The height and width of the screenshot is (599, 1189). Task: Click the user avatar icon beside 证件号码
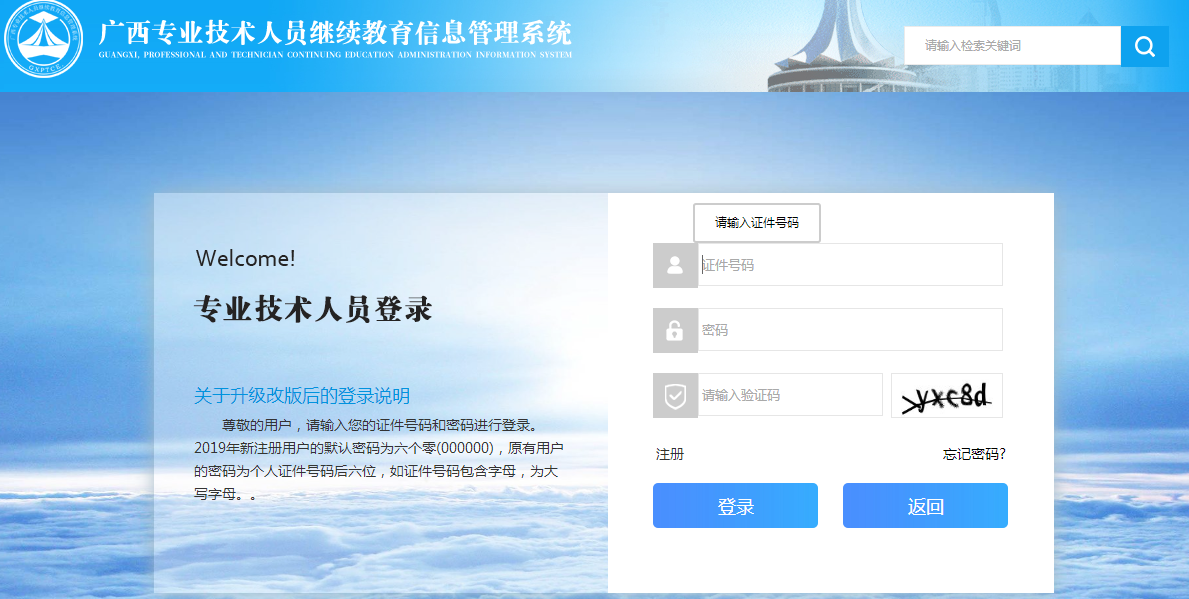tap(675, 265)
